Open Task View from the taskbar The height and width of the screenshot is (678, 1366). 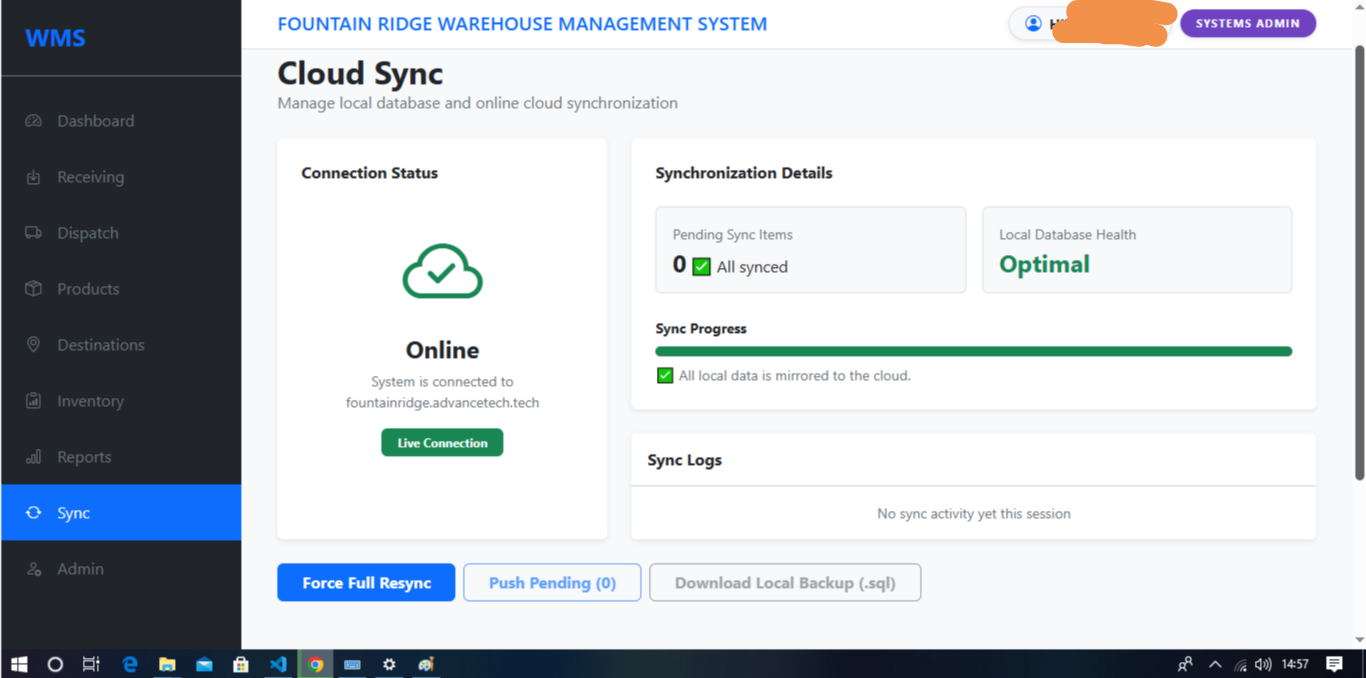(91, 664)
